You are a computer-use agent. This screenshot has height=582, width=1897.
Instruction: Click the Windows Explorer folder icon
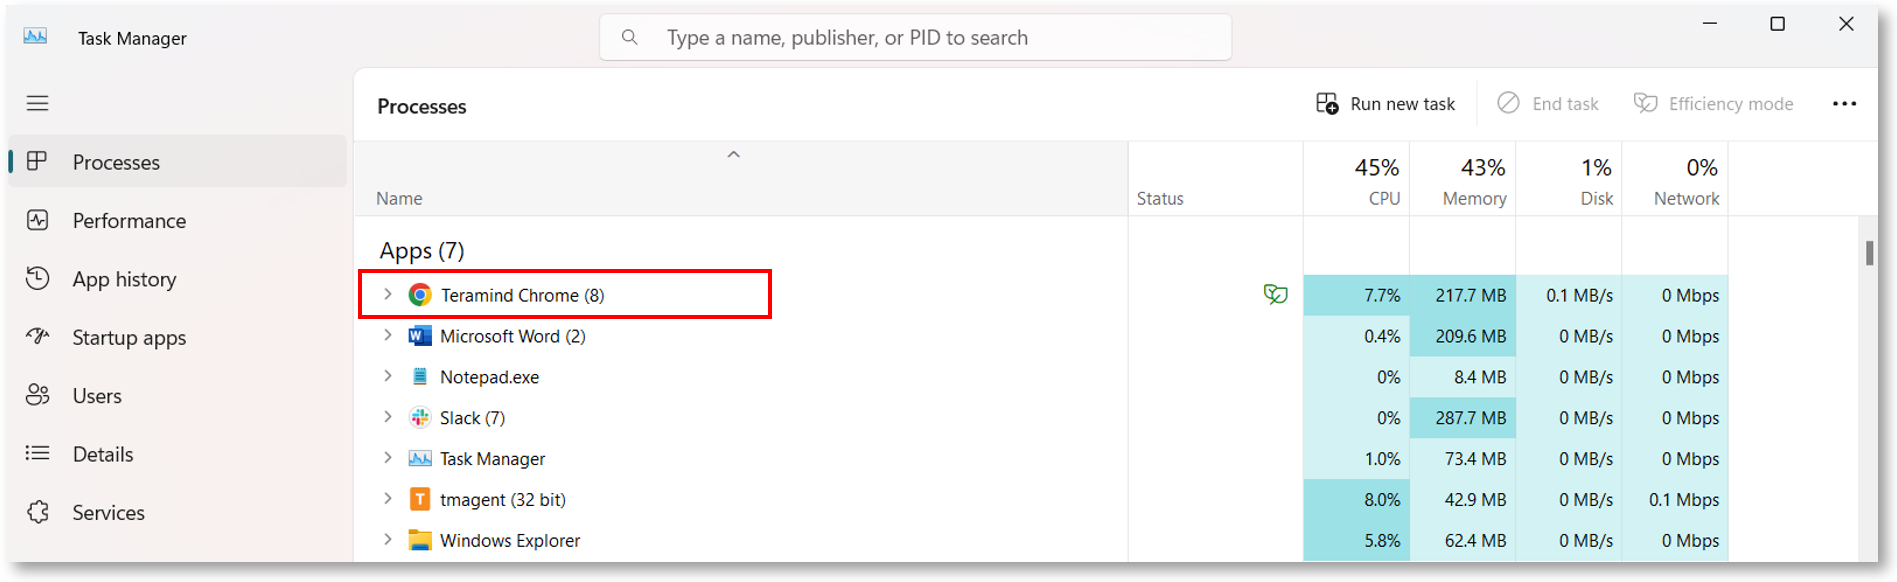tap(420, 540)
